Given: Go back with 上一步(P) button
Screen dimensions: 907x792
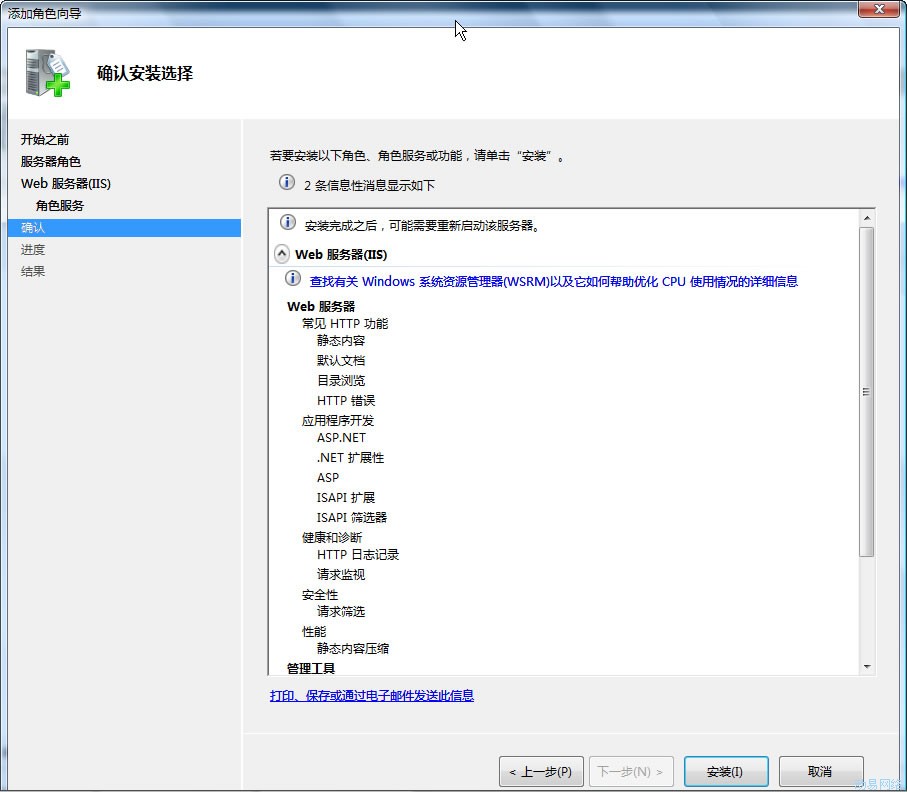Looking at the screenshot, I should pyautogui.click(x=540, y=772).
